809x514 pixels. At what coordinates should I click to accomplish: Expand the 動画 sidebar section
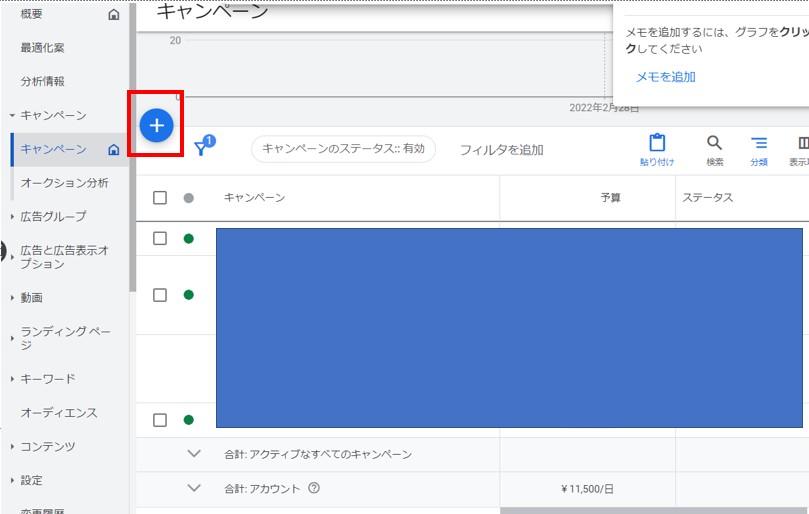point(12,298)
